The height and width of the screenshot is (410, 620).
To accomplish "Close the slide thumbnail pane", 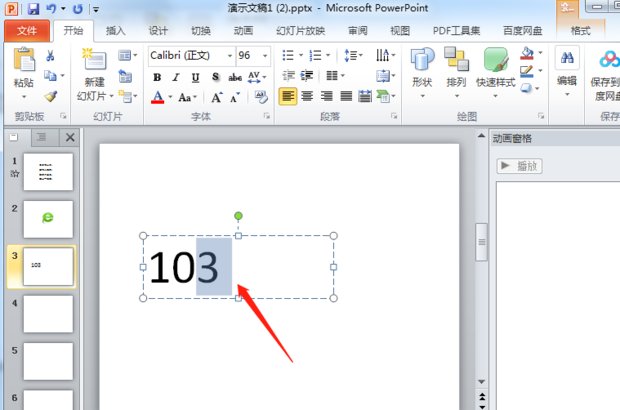I will pos(70,138).
